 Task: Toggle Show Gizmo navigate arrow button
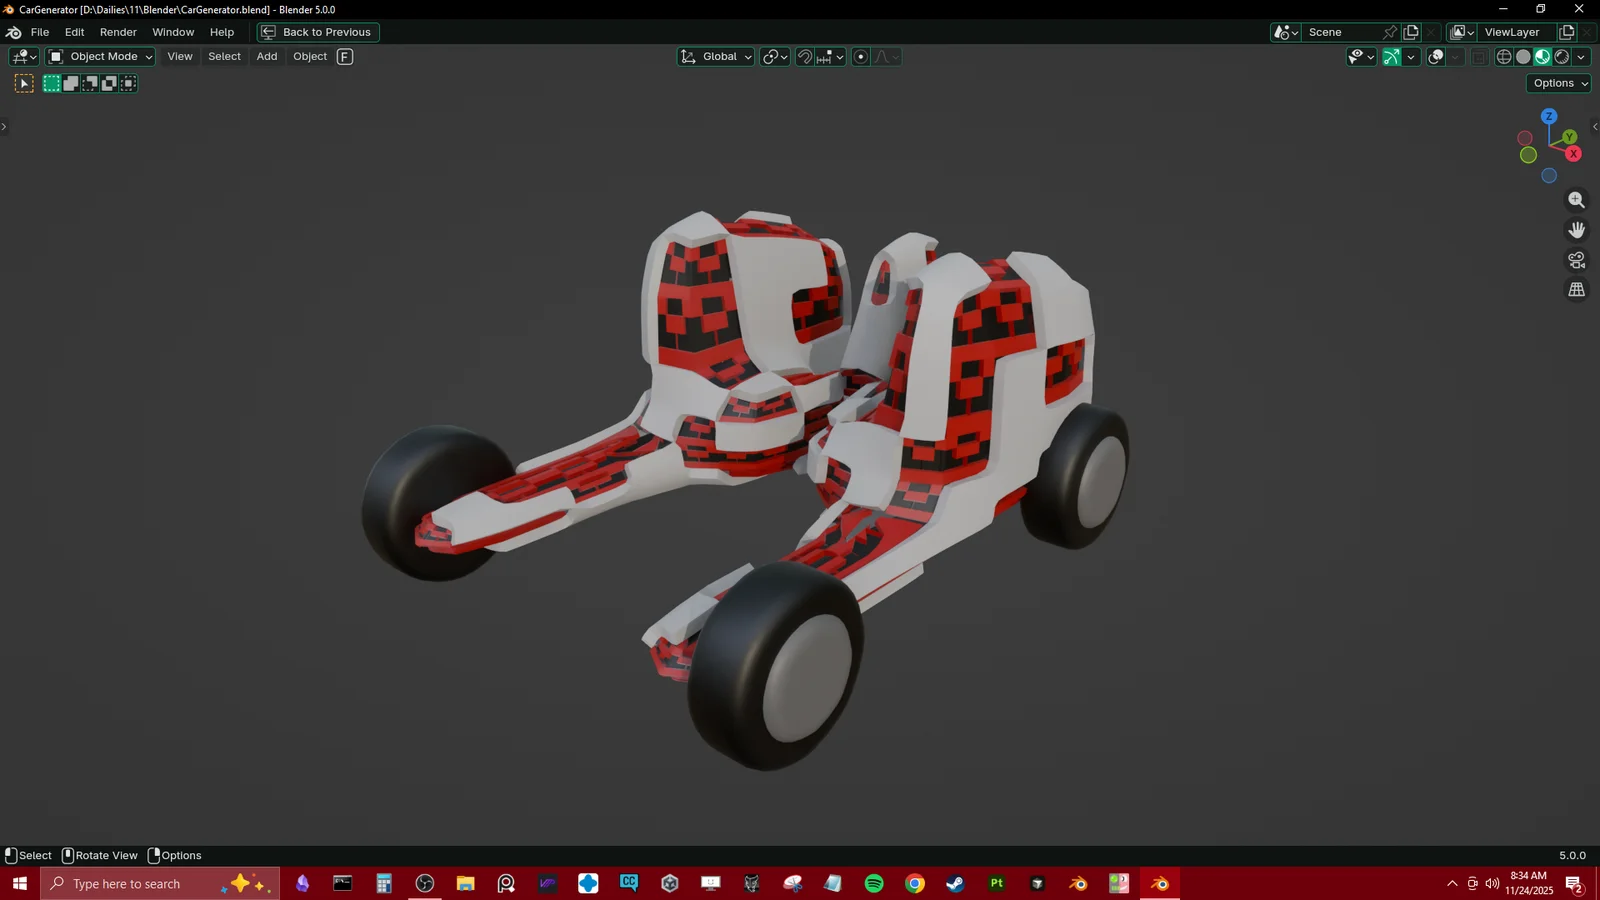pyautogui.click(x=1391, y=57)
